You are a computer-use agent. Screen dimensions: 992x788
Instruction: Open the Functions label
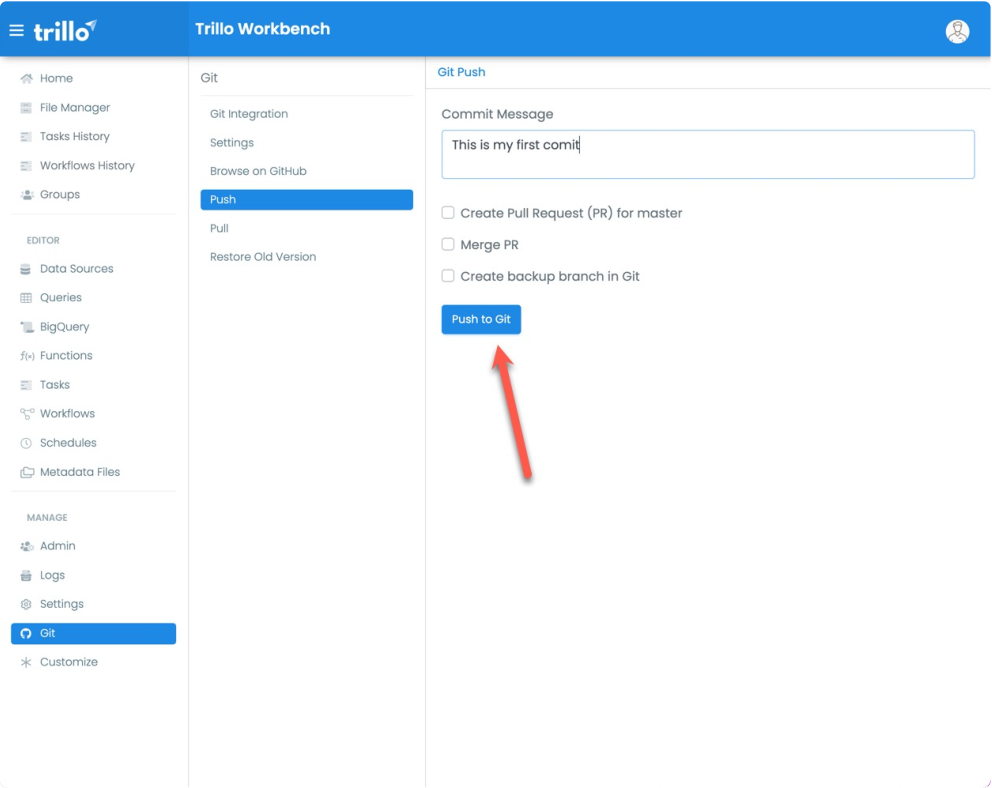pos(66,355)
